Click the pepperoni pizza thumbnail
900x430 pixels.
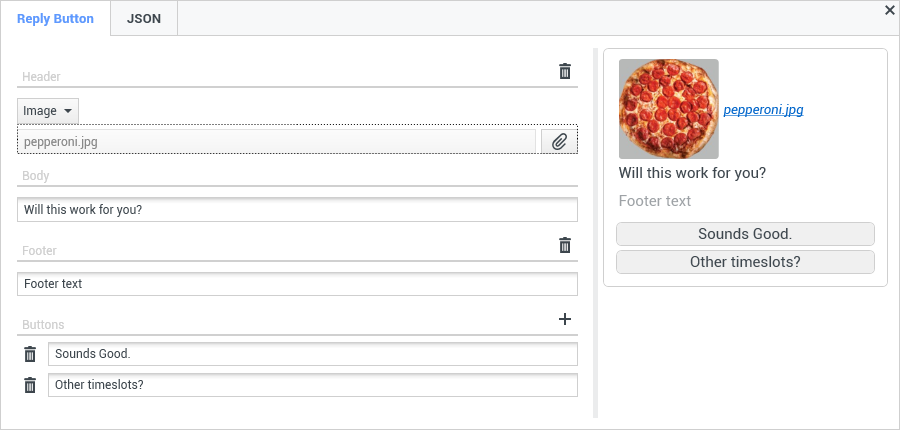coord(668,108)
